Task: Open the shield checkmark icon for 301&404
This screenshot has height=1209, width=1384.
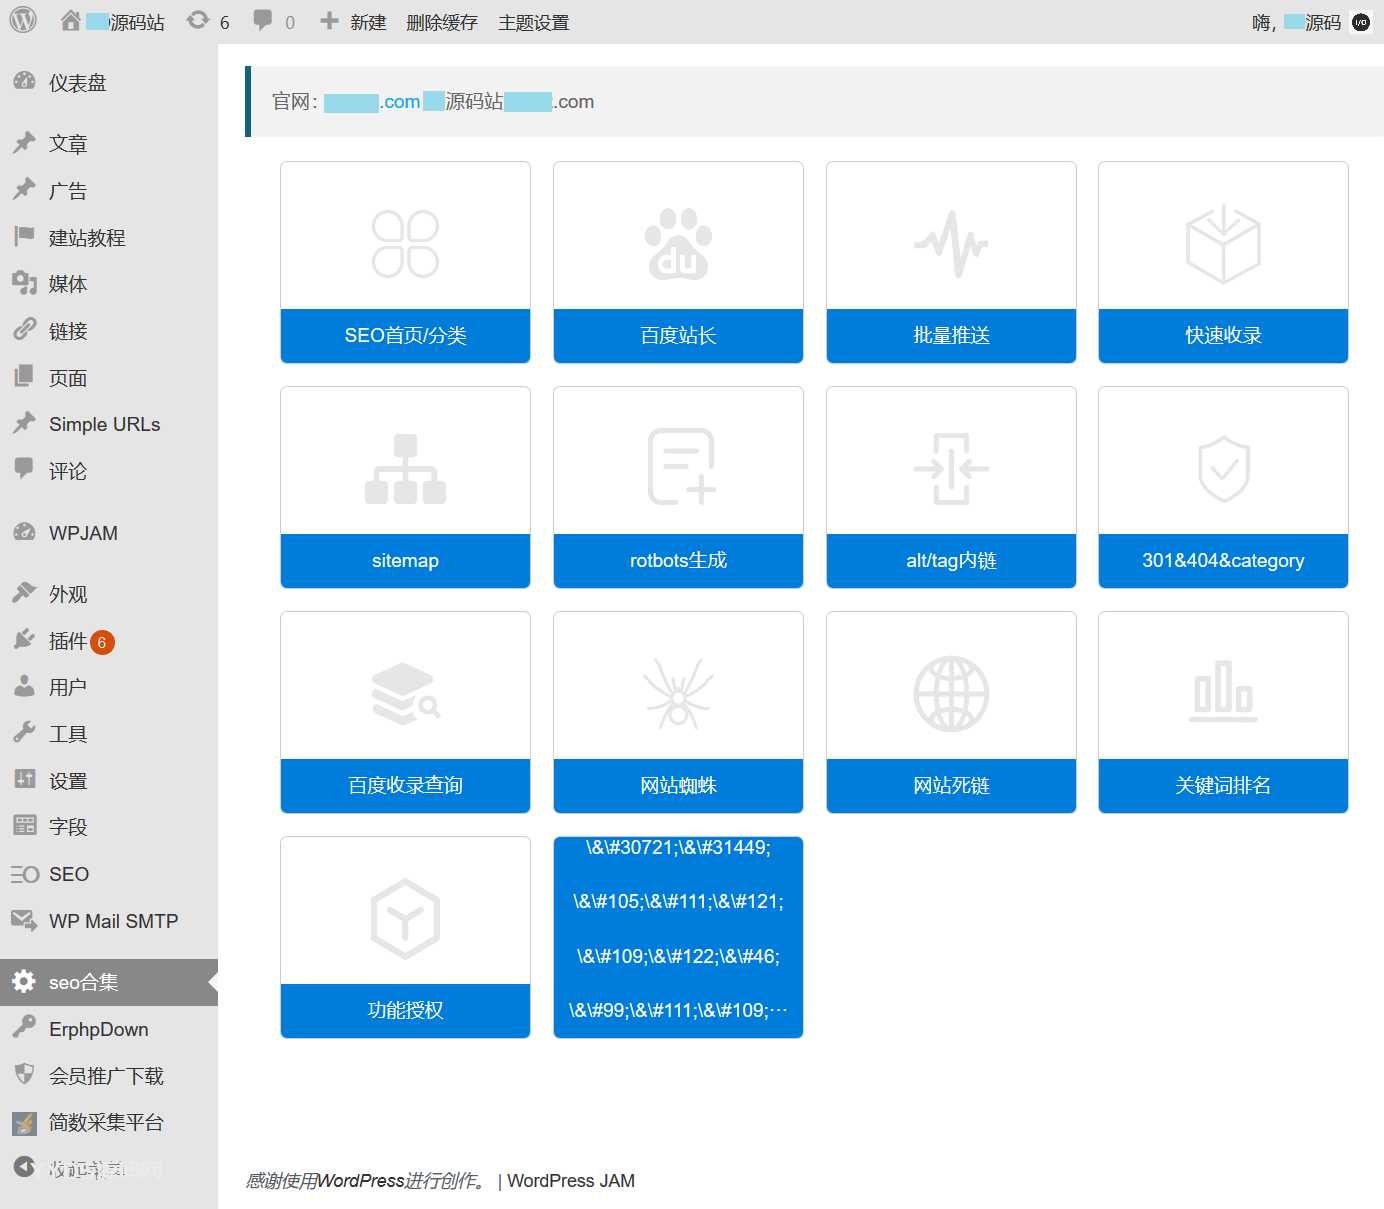Action: [1223, 469]
